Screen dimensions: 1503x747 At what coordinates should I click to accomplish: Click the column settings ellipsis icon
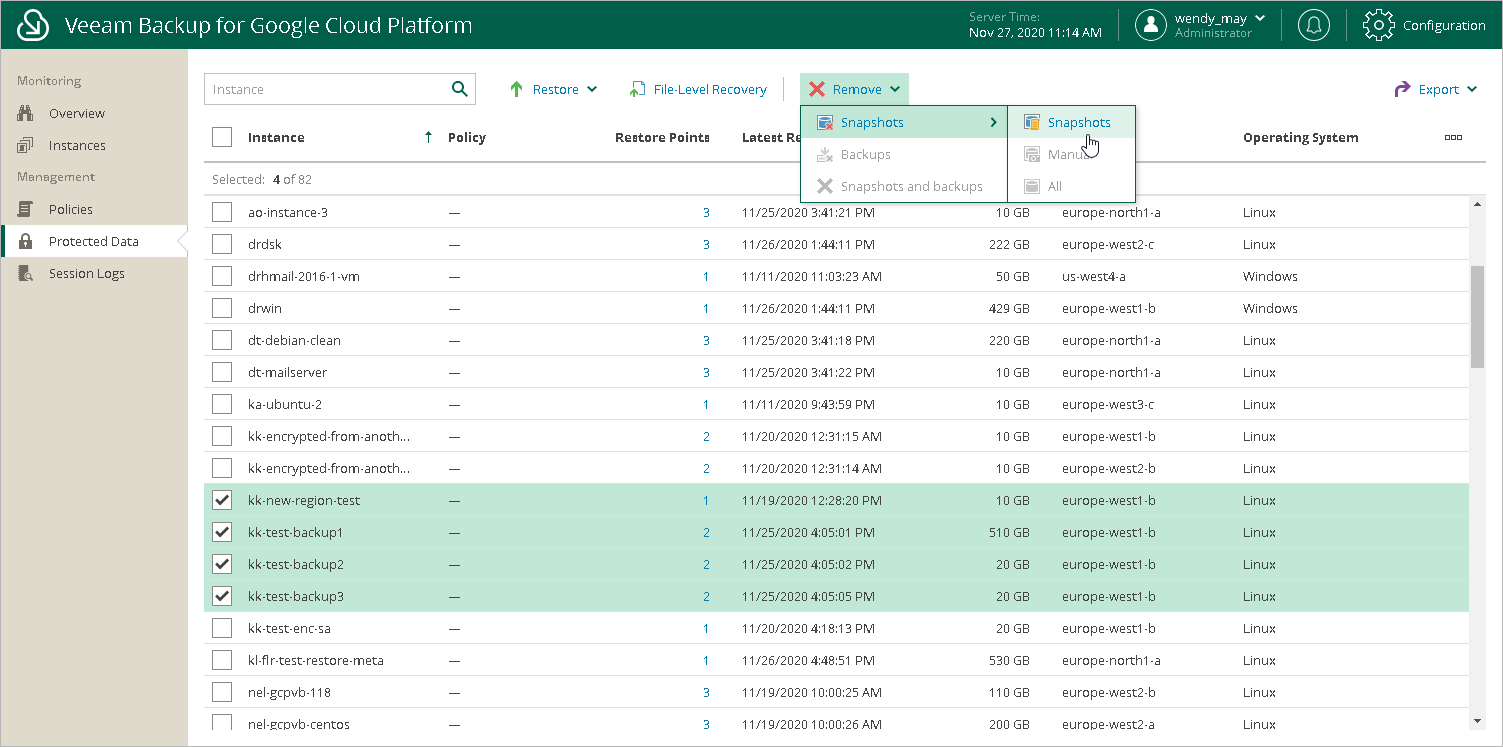click(x=1453, y=138)
